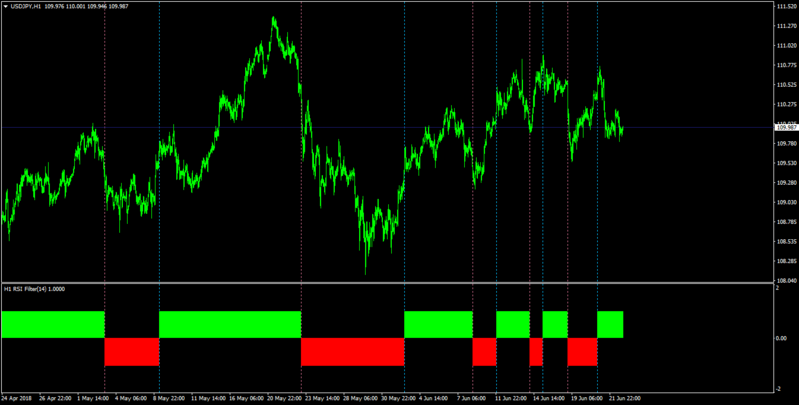Viewport: 799px width, 405px height.
Task: Click the 108.785 price axis label
Action: pyautogui.click(x=786, y=222)
